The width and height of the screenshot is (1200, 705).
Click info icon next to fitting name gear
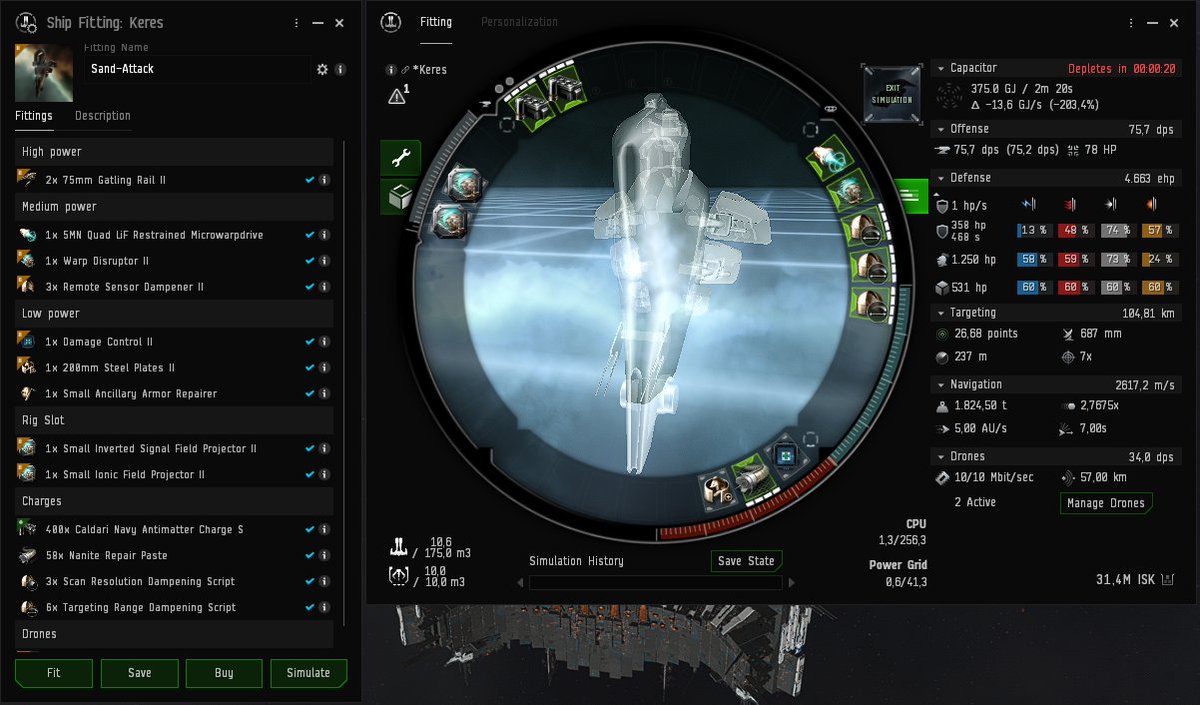coord(340,69)
